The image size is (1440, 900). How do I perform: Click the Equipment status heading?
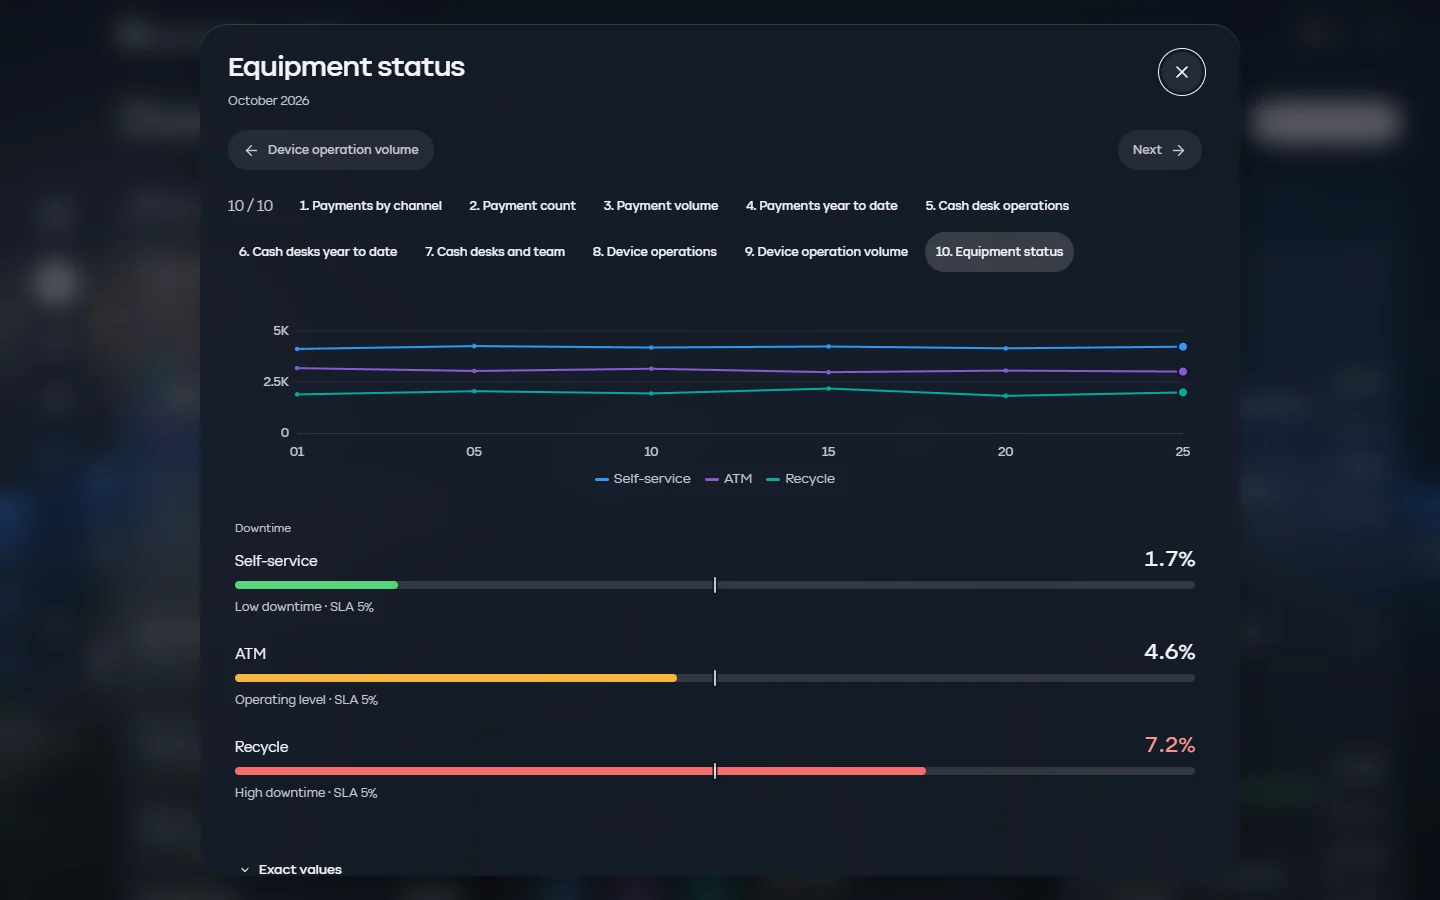[346, 67]
